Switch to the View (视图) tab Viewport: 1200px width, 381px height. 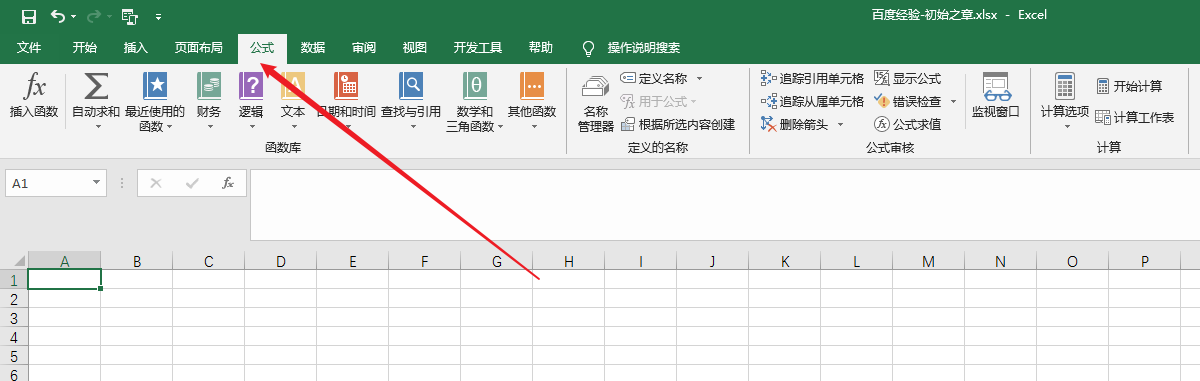(x=414, y=47)
